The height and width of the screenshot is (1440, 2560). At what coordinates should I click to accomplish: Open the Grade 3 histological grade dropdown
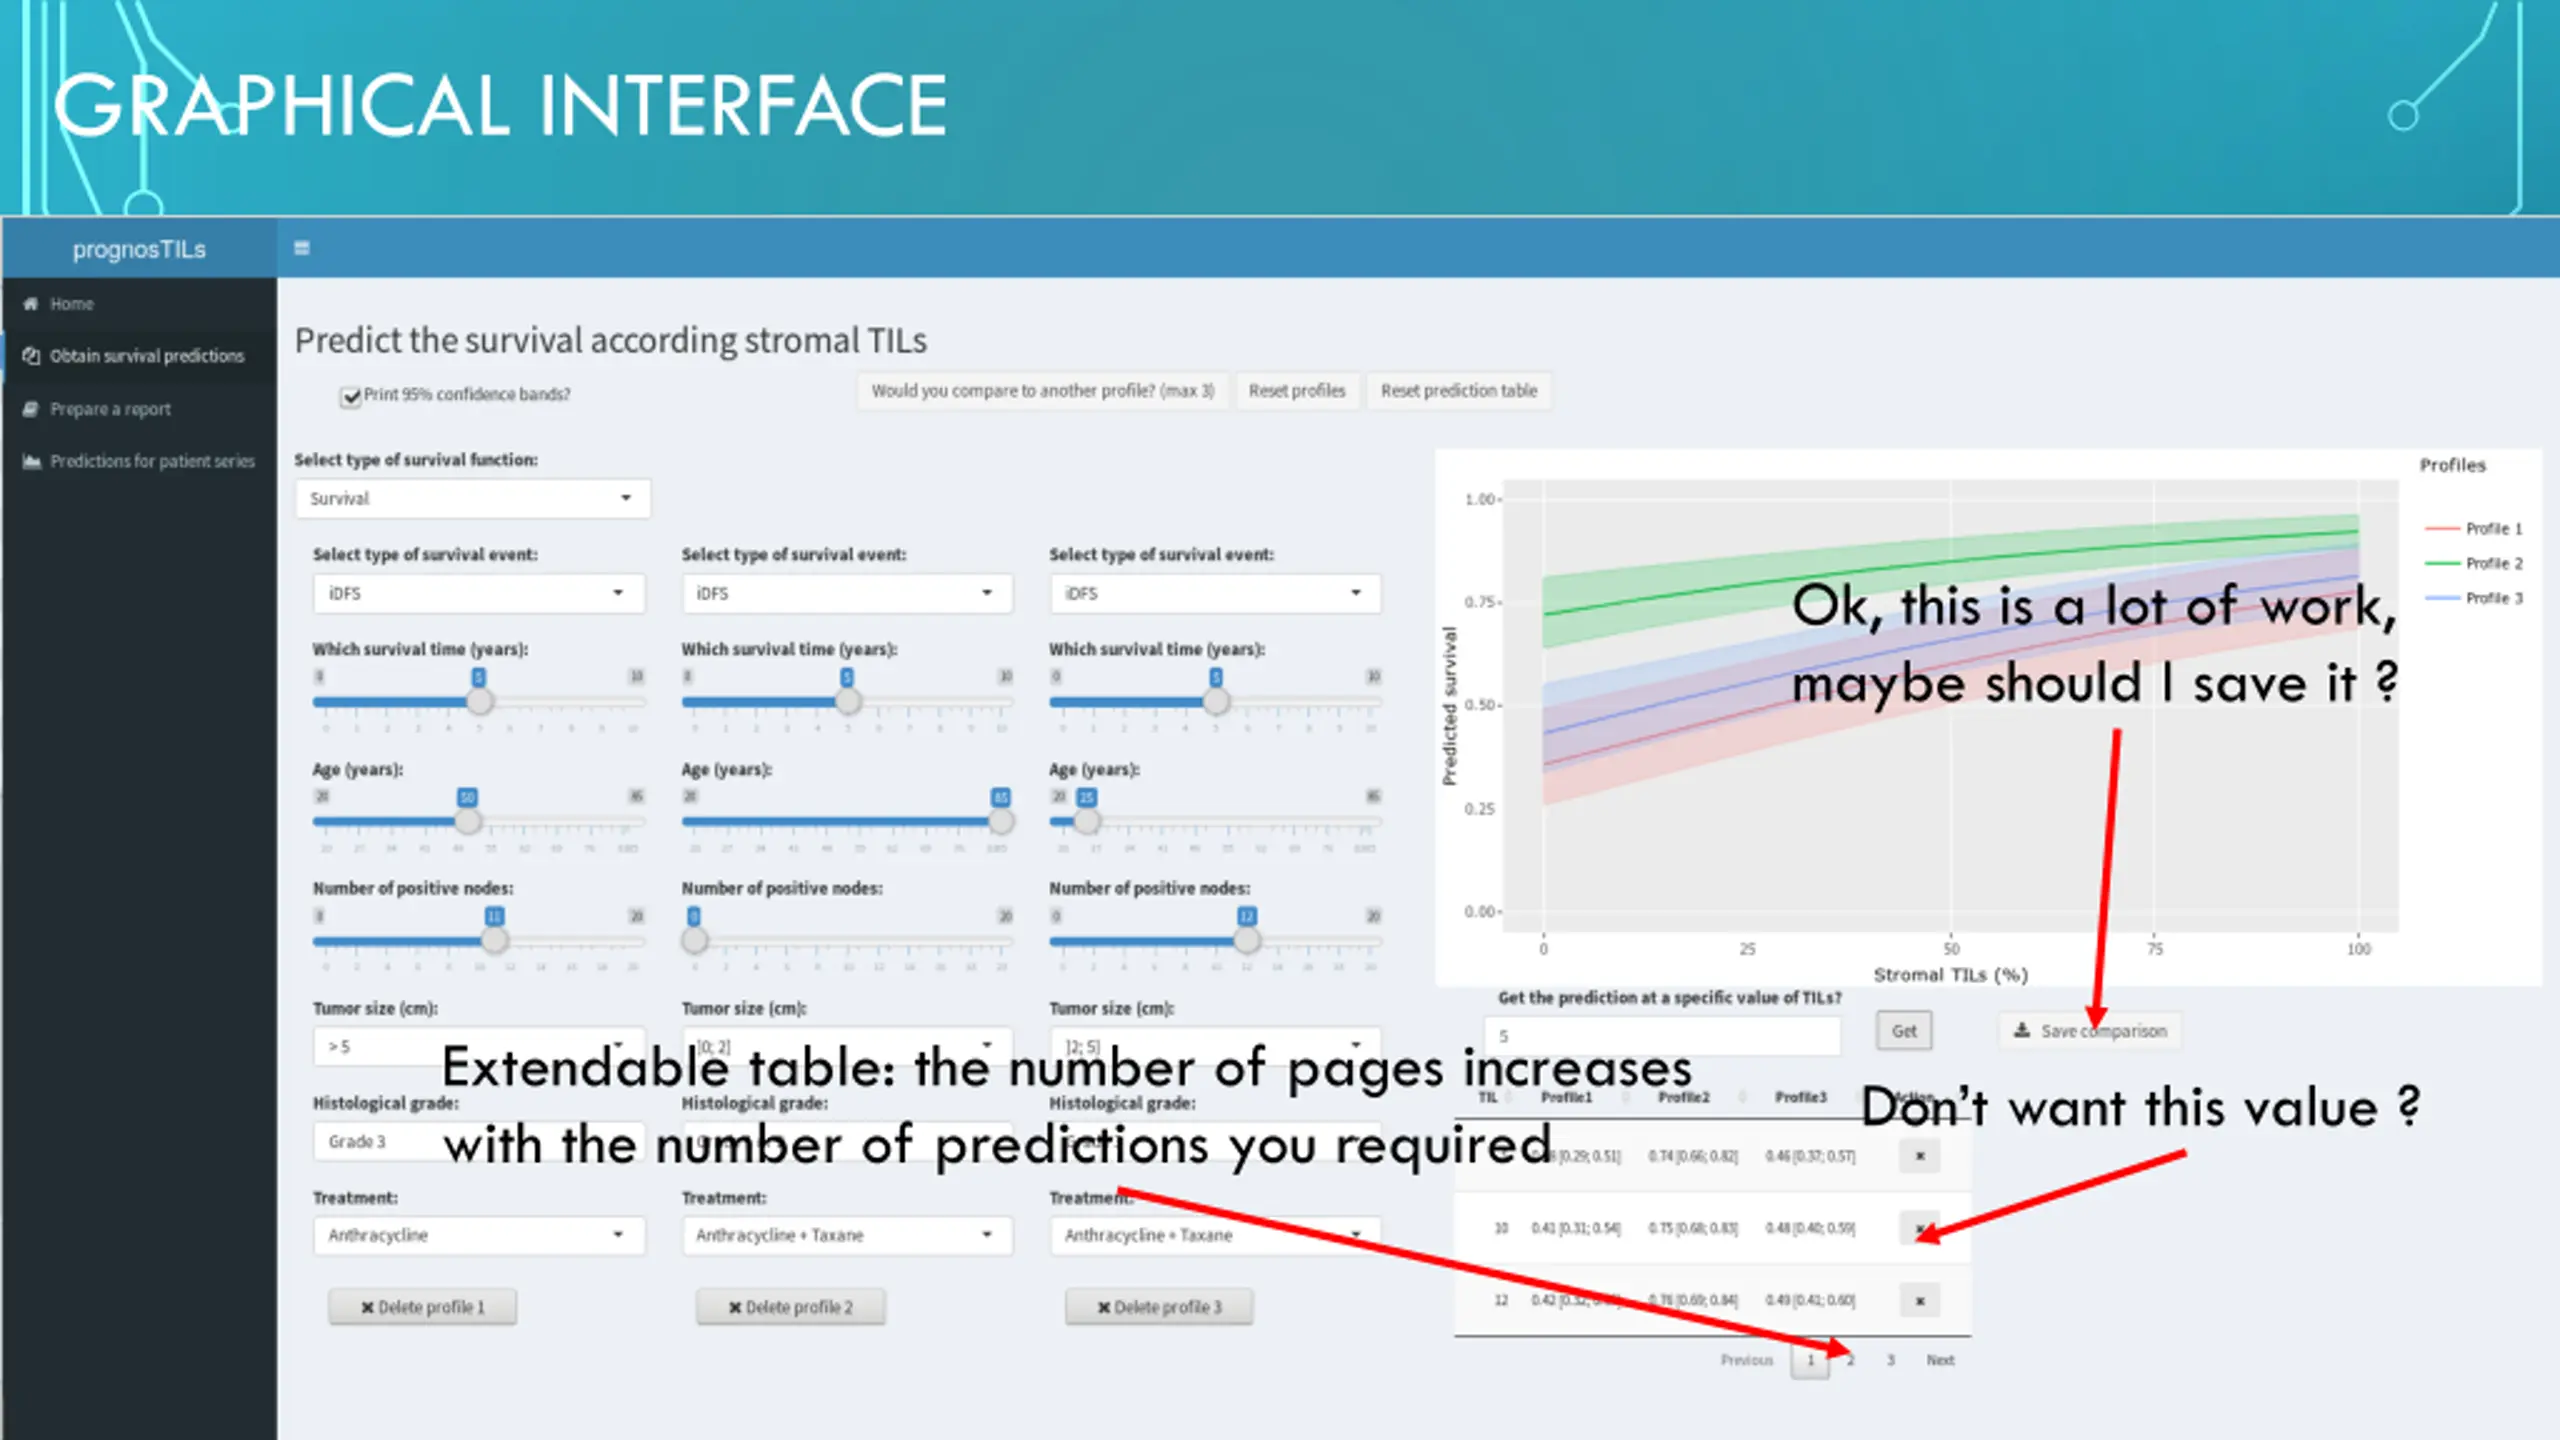click(478, 1141)
